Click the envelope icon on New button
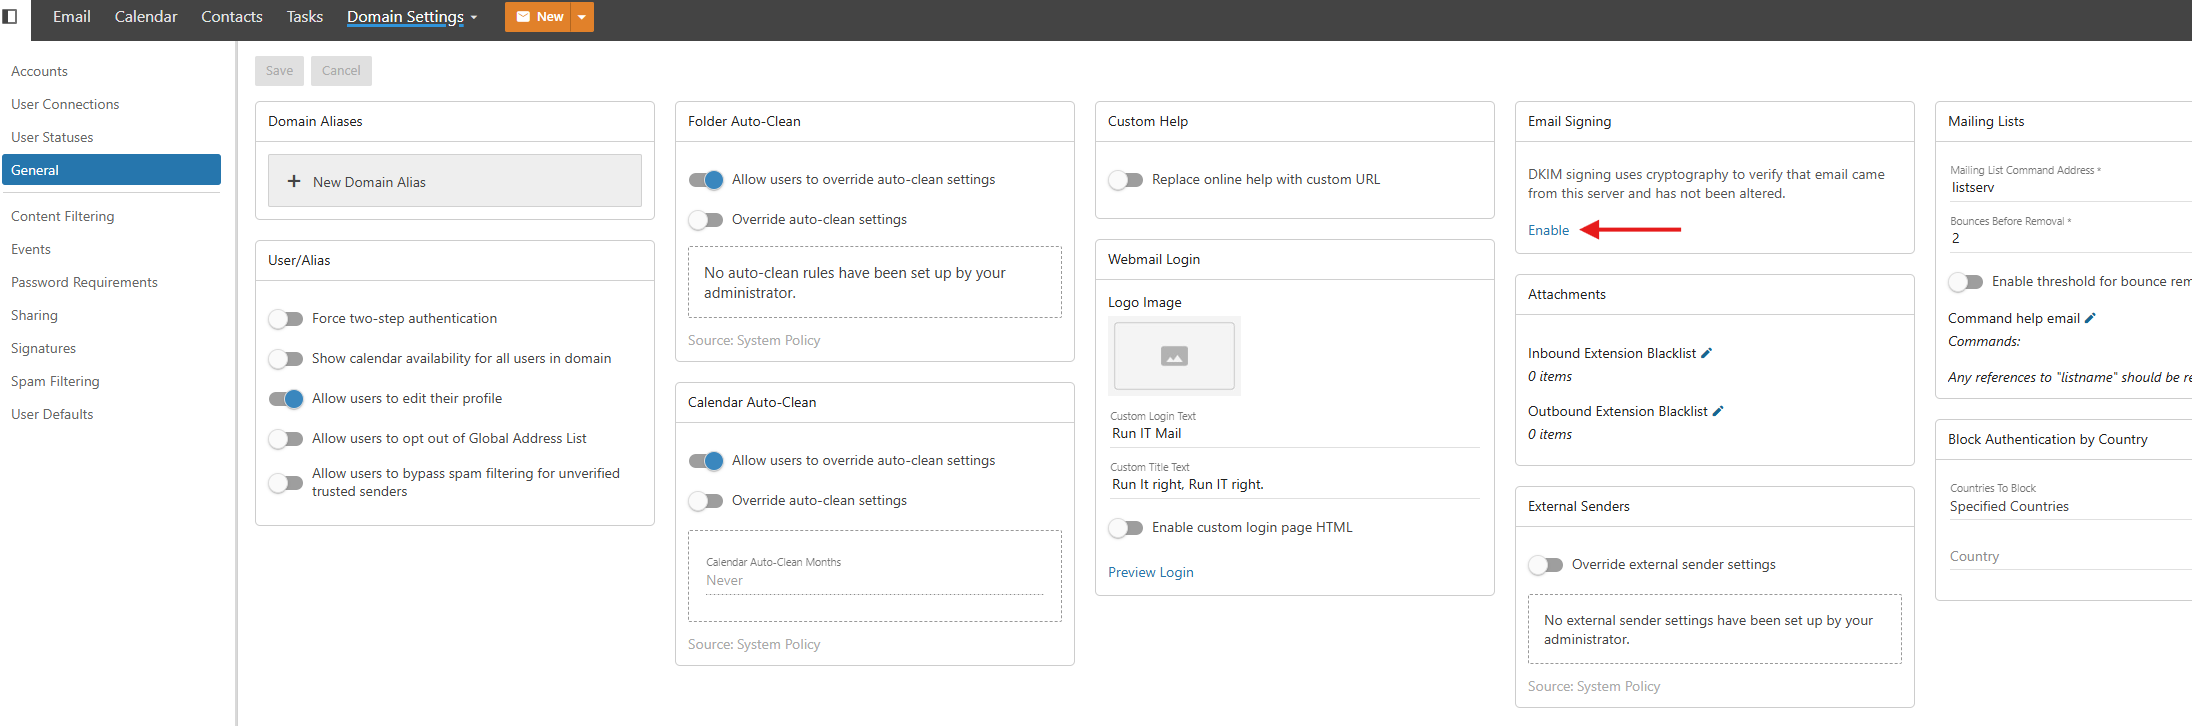 click(523, 17)
